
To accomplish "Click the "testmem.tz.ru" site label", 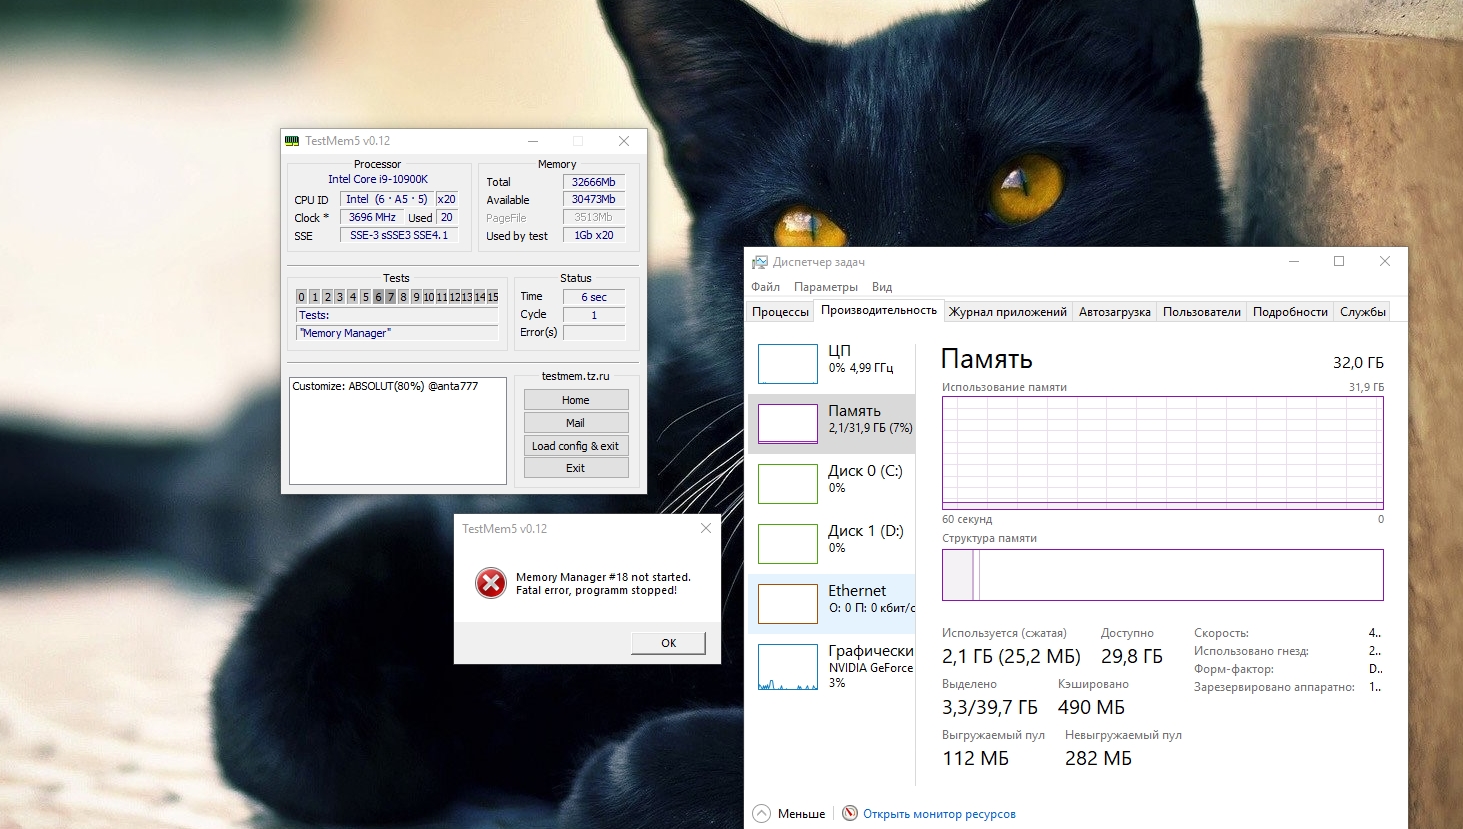I will coord(575,376).
